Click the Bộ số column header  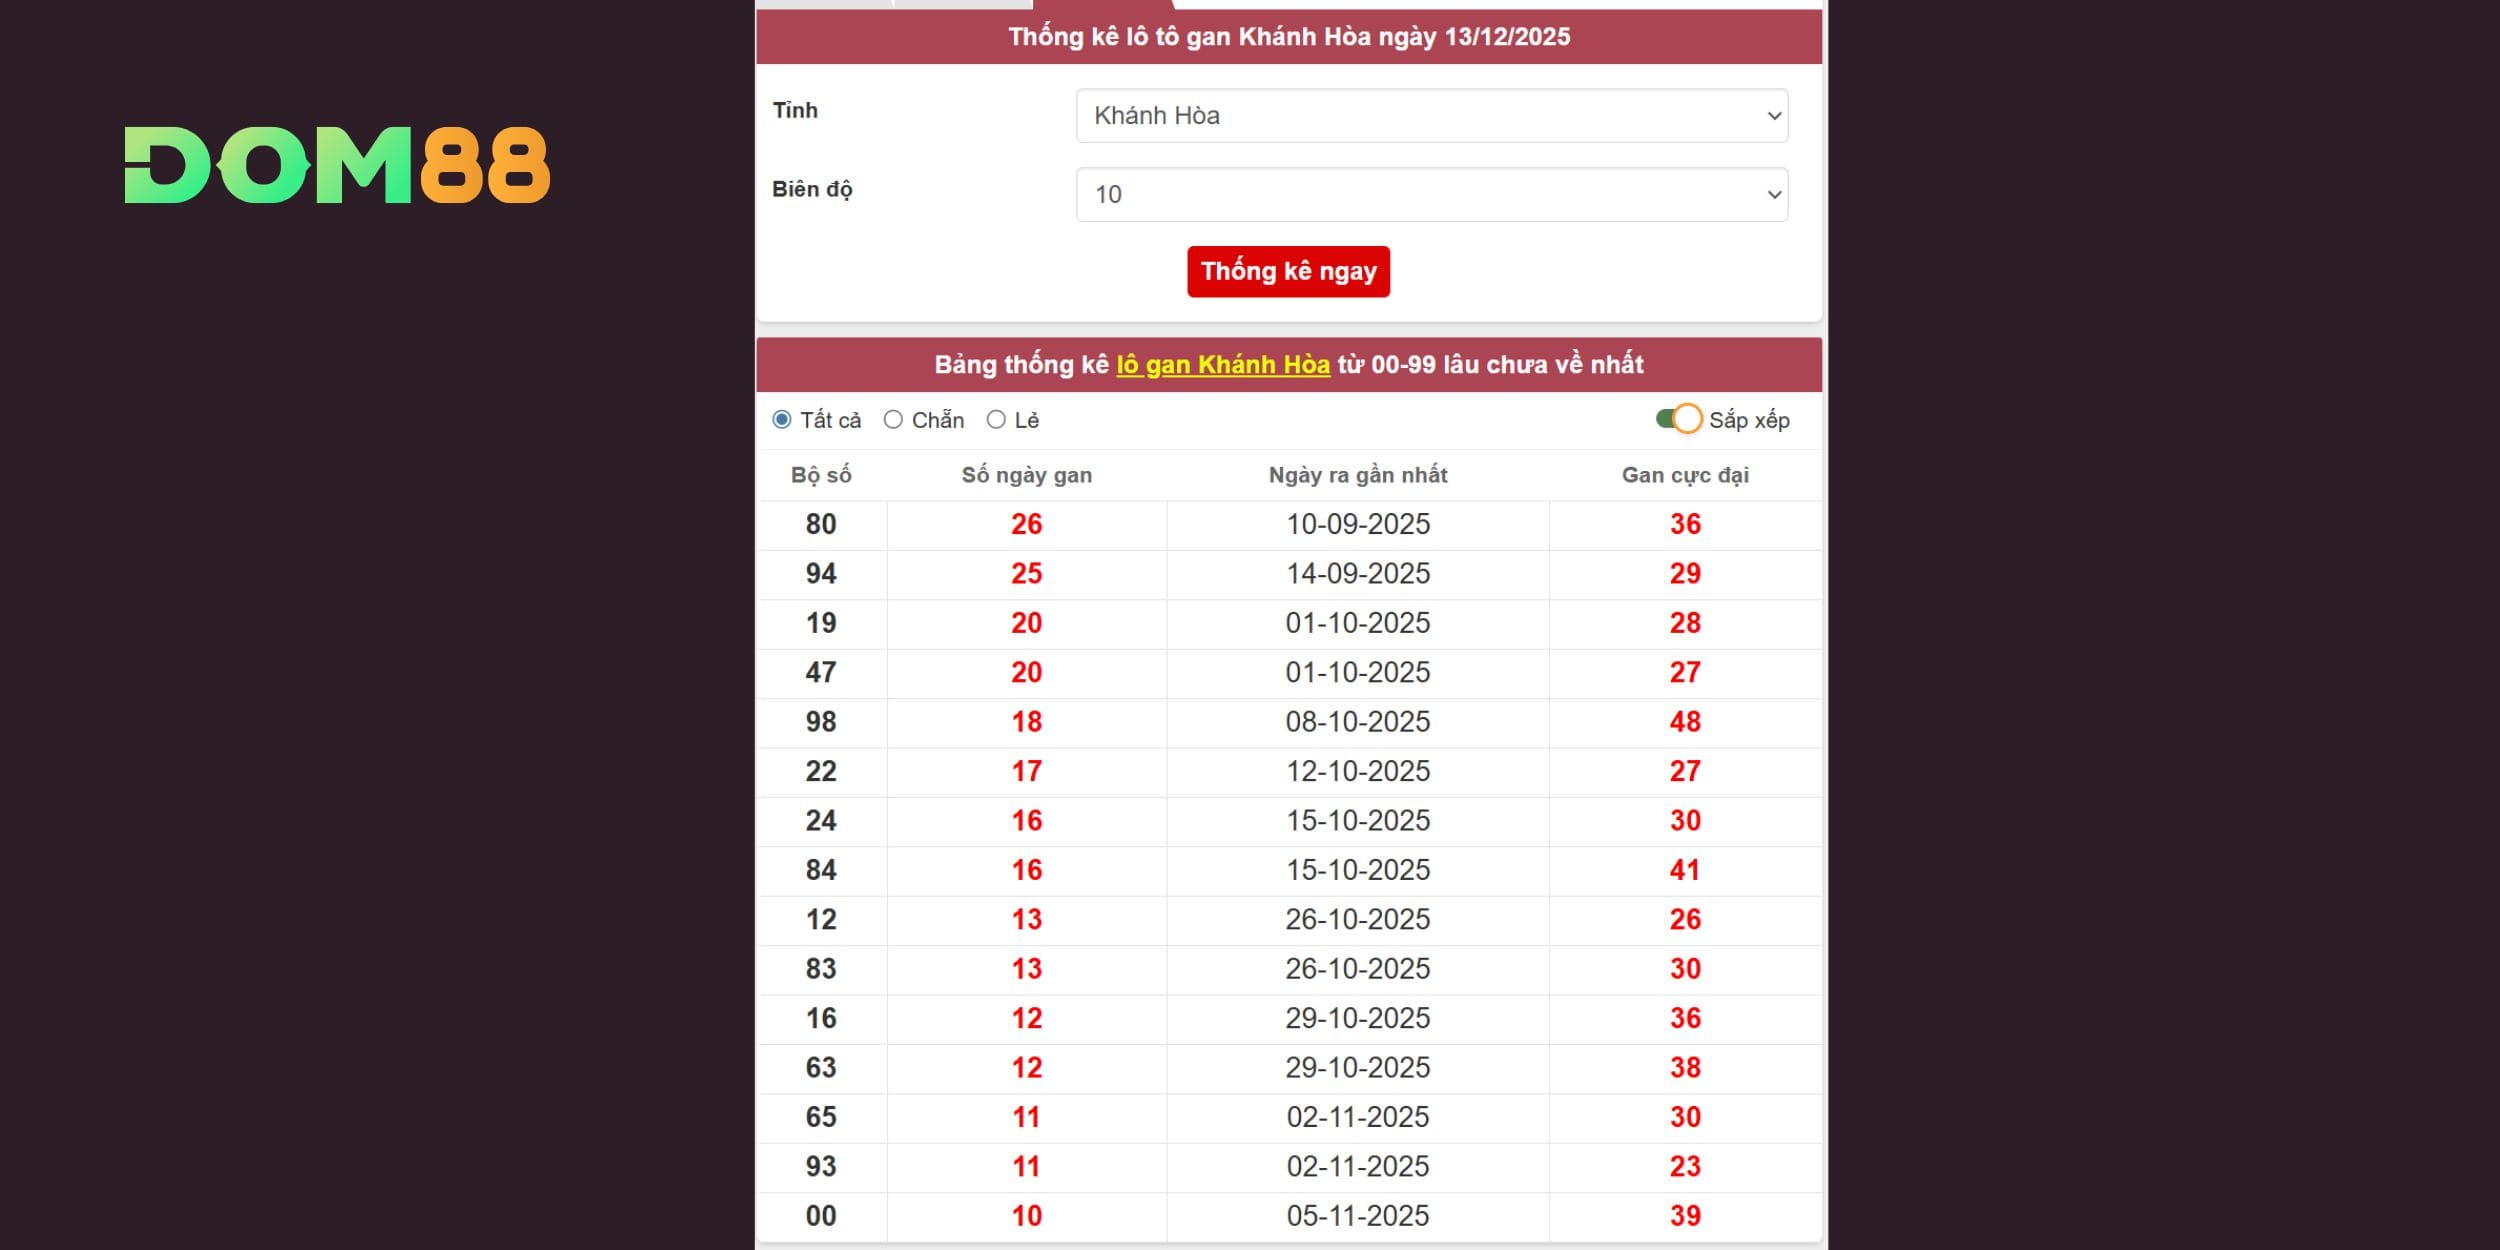821,475
